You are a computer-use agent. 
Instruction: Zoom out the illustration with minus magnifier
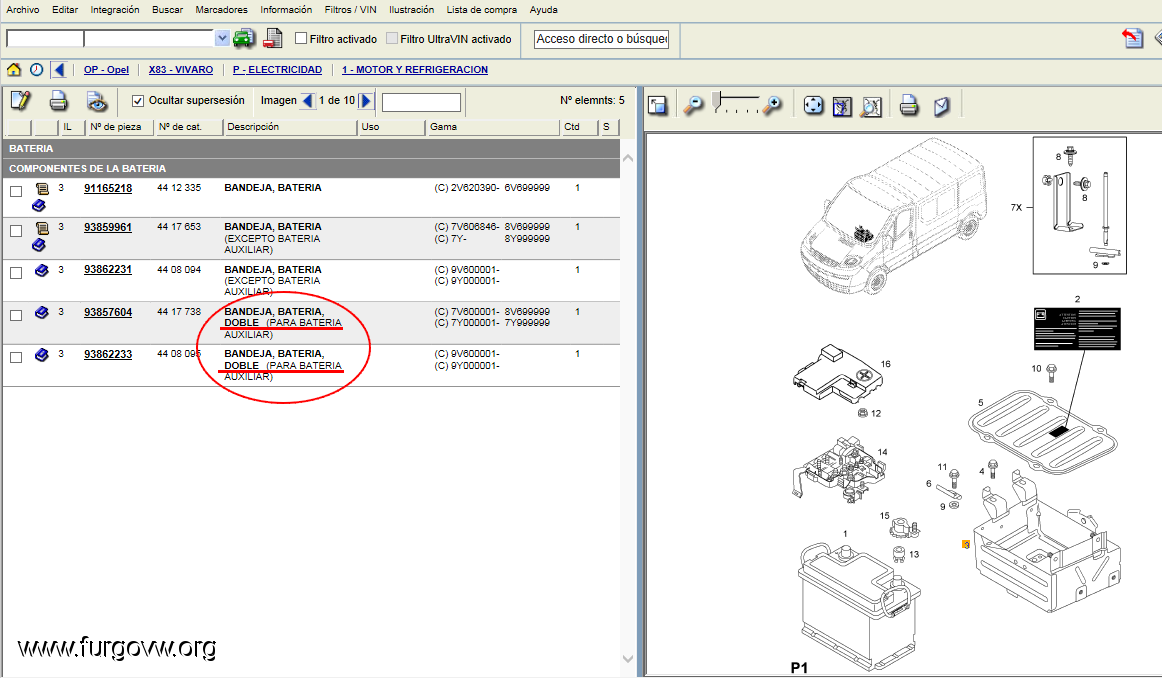[x=693, y=105]
